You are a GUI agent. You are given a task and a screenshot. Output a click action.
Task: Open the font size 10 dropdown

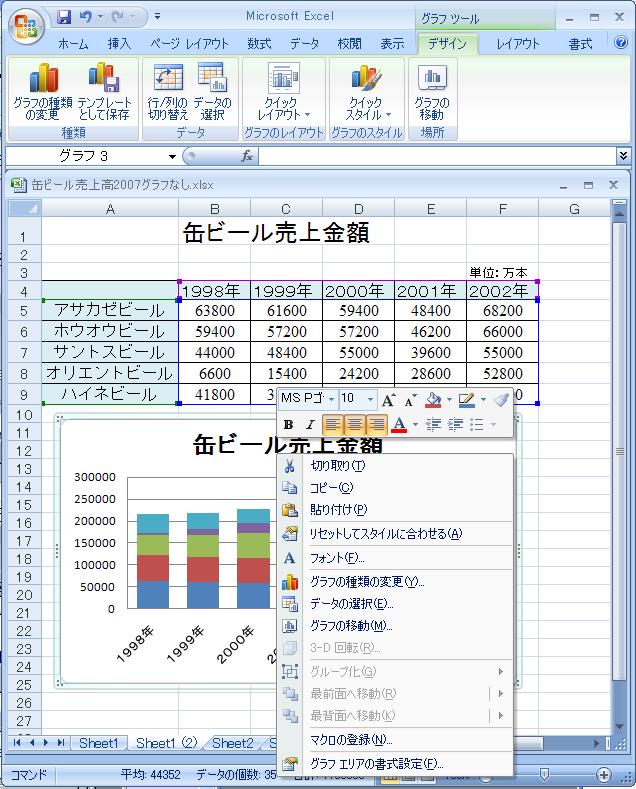(x=370, y=400)
